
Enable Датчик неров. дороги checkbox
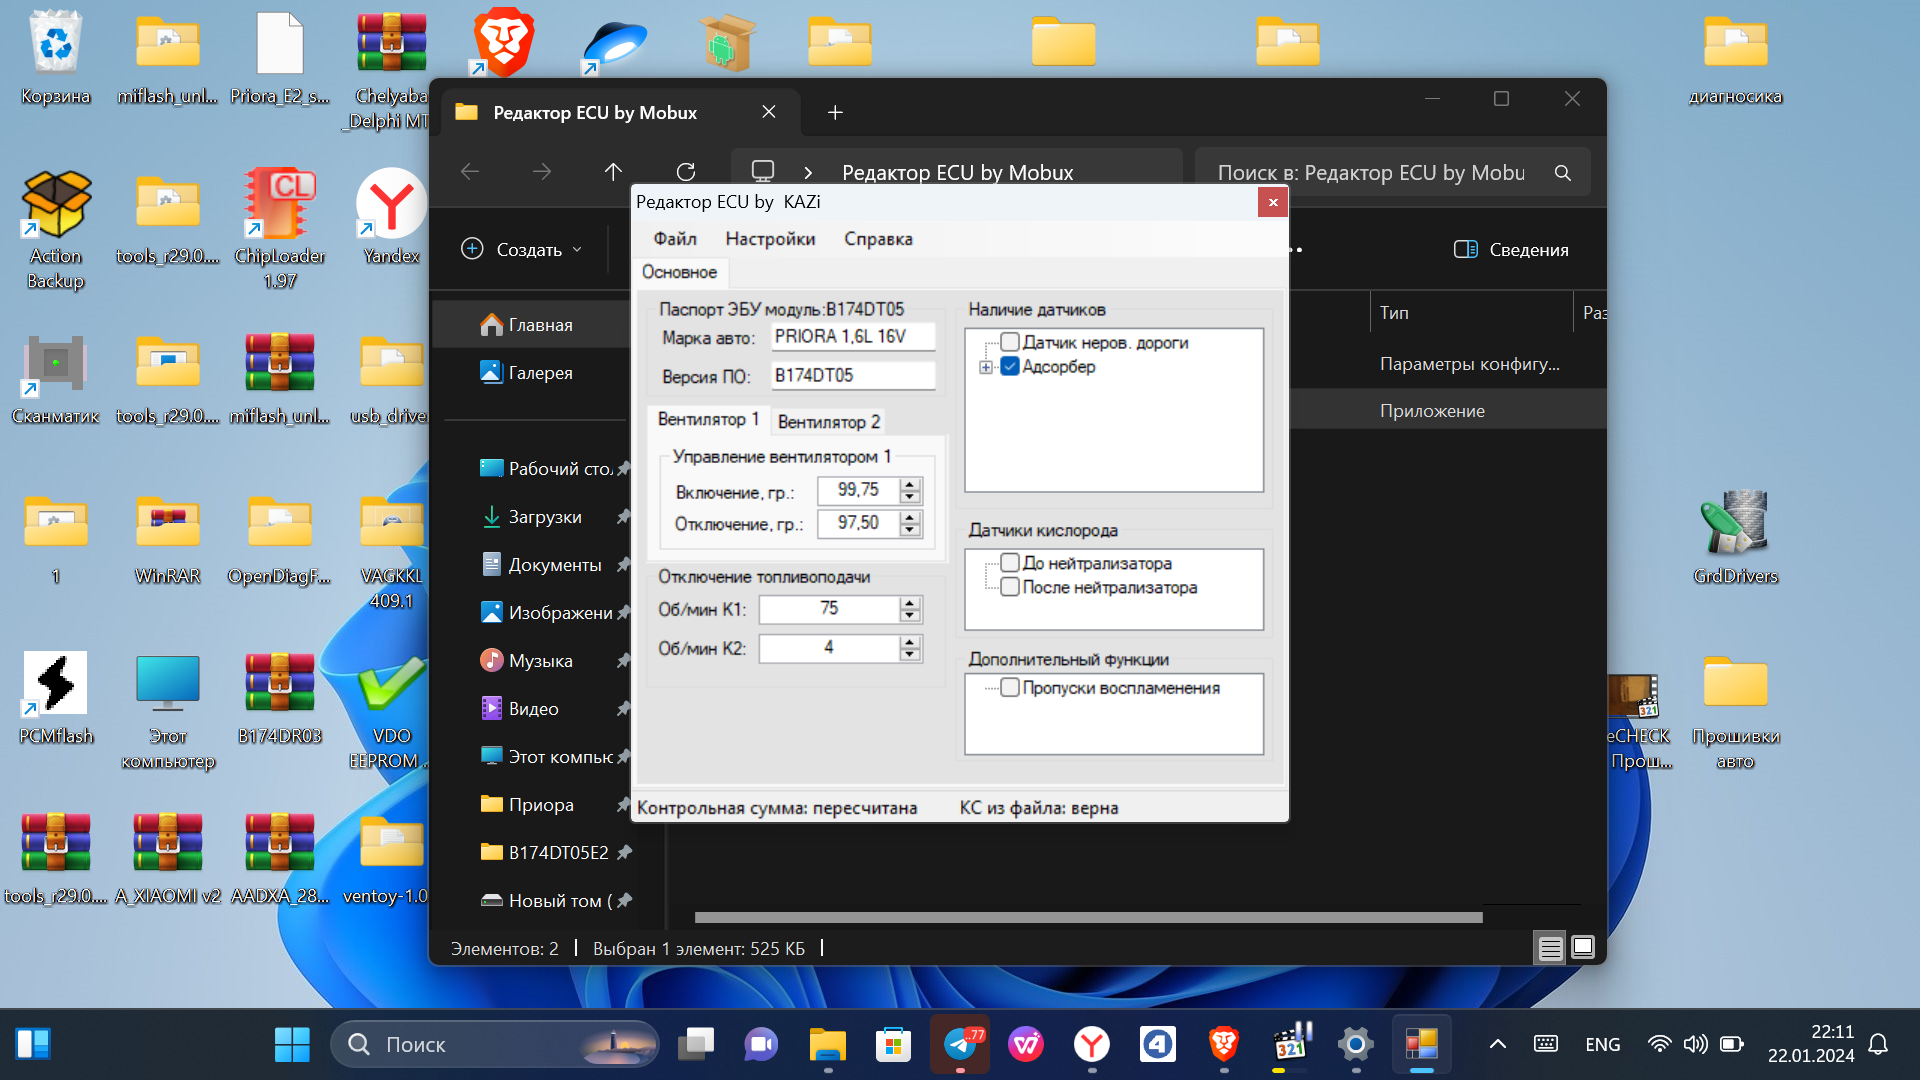click(1010, 342)
